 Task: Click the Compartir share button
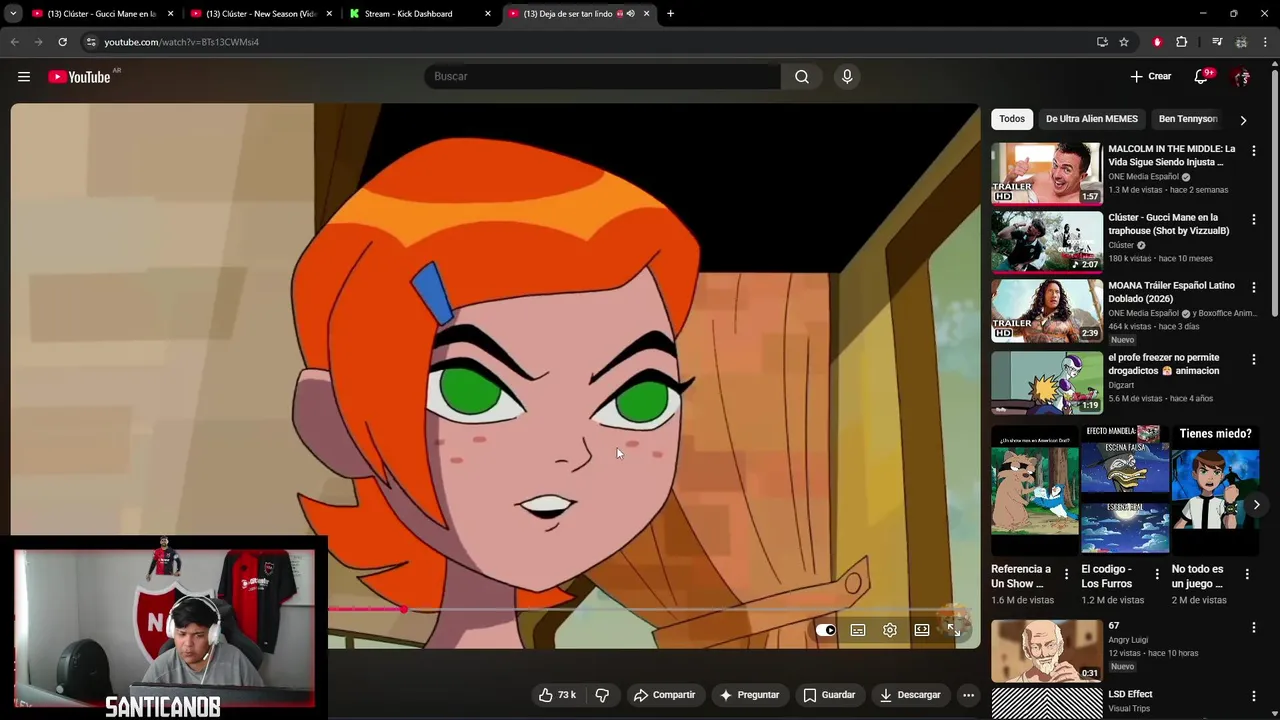665,695
